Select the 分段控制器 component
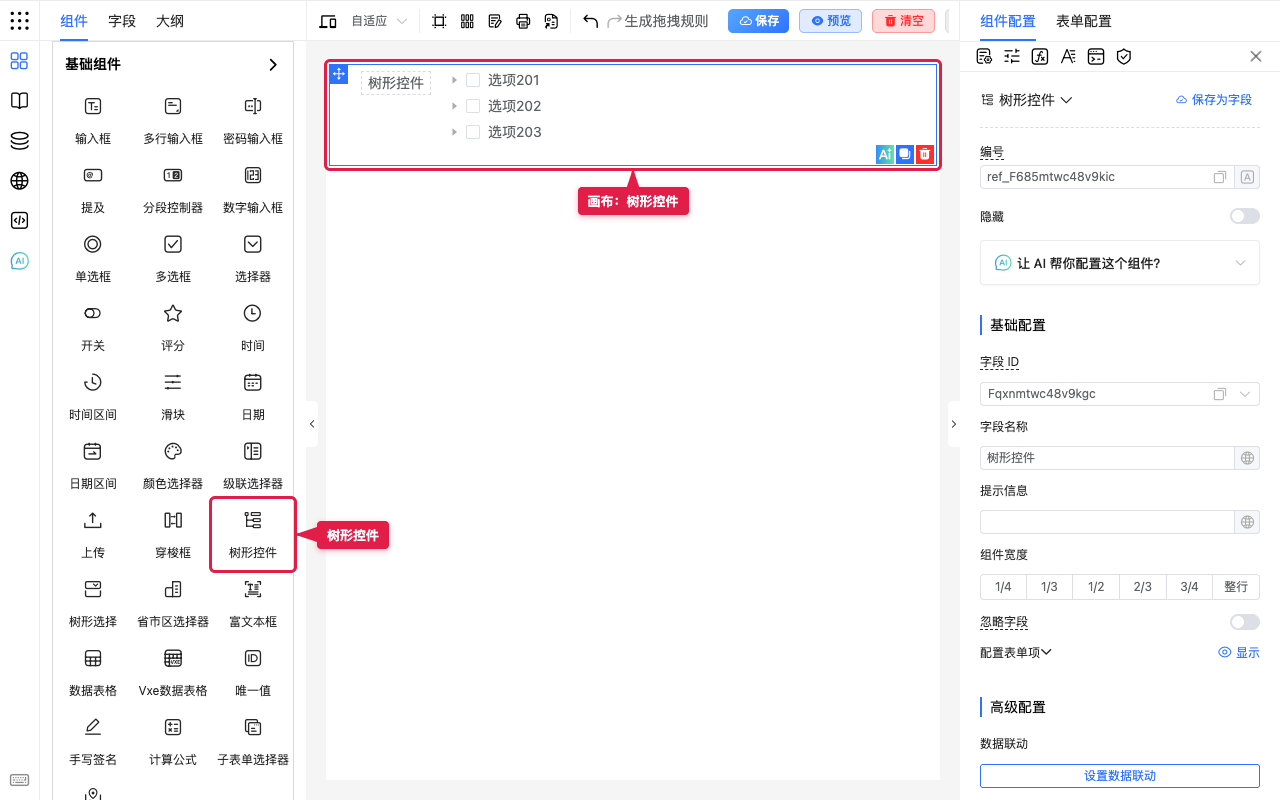Image resolution: width=1280 pixels, height=800 pixels. (x=173, y=189)
